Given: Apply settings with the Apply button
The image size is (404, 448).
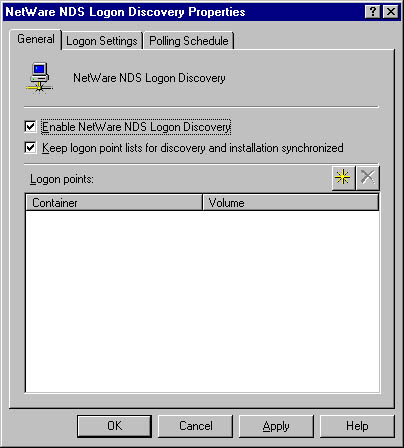Looking at the screenshot, I should coord(276,426).
